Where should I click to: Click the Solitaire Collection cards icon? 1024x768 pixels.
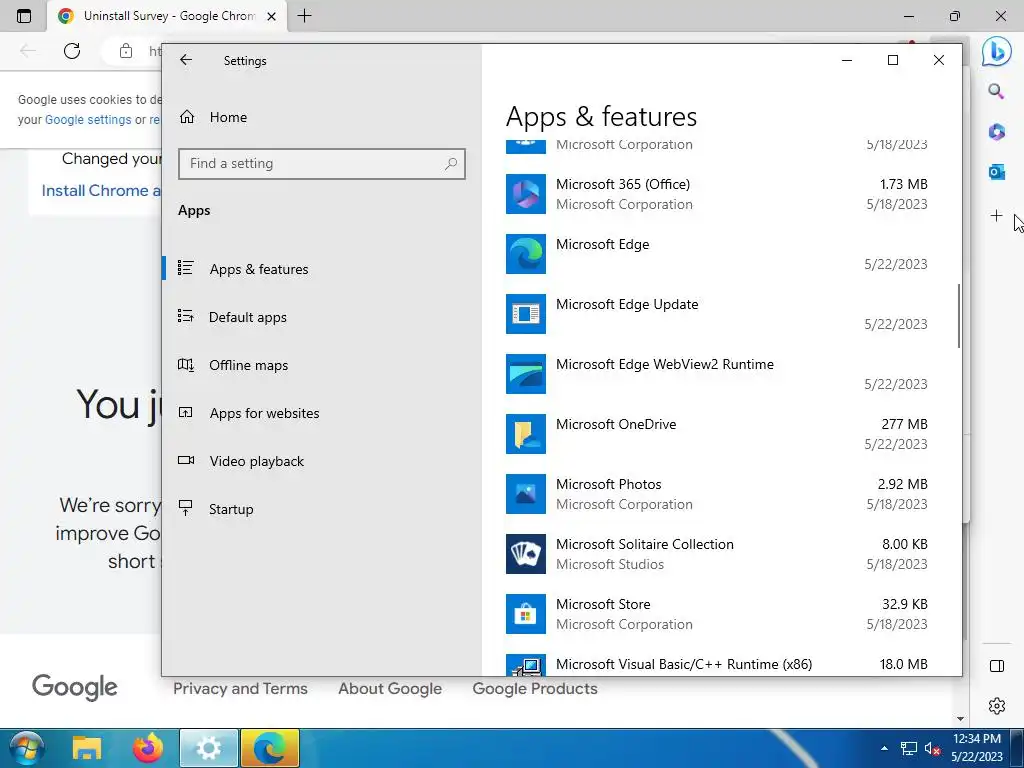tap(526, 554)
